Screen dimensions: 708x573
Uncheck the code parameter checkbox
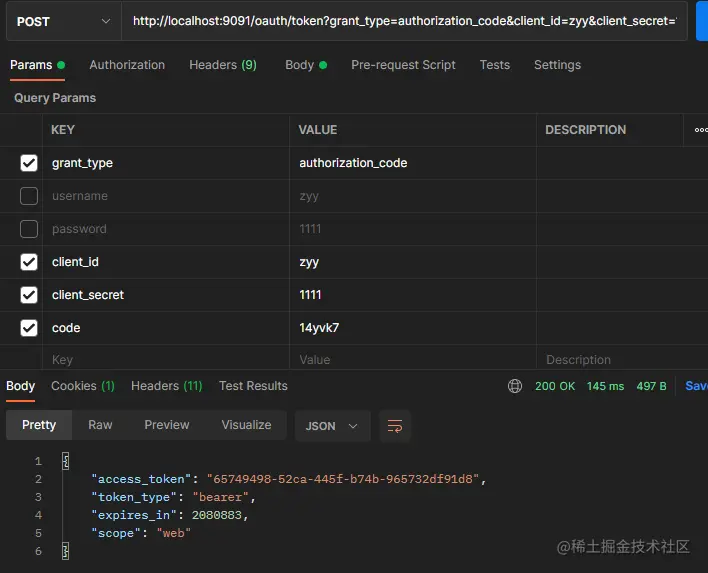pos(29,328)
